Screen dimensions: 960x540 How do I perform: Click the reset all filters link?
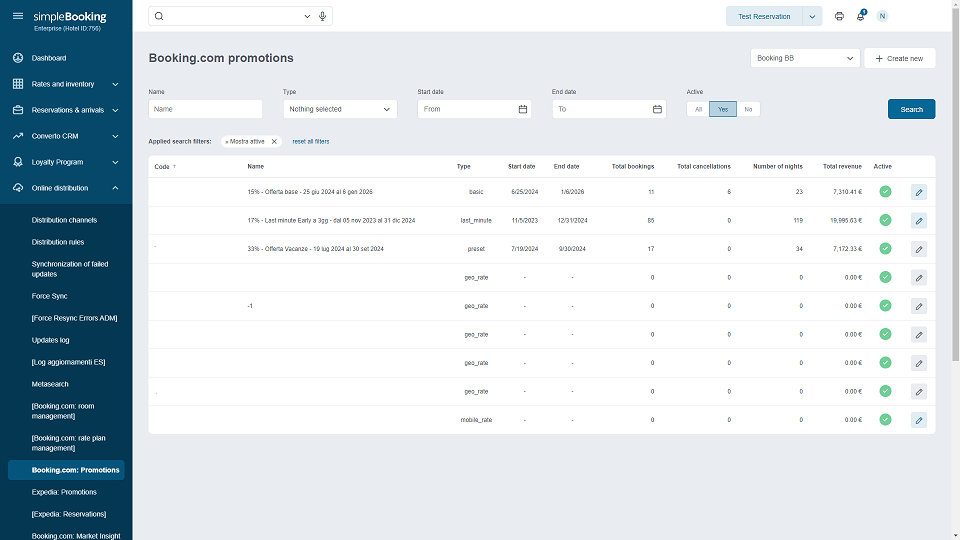pos(310,142)
